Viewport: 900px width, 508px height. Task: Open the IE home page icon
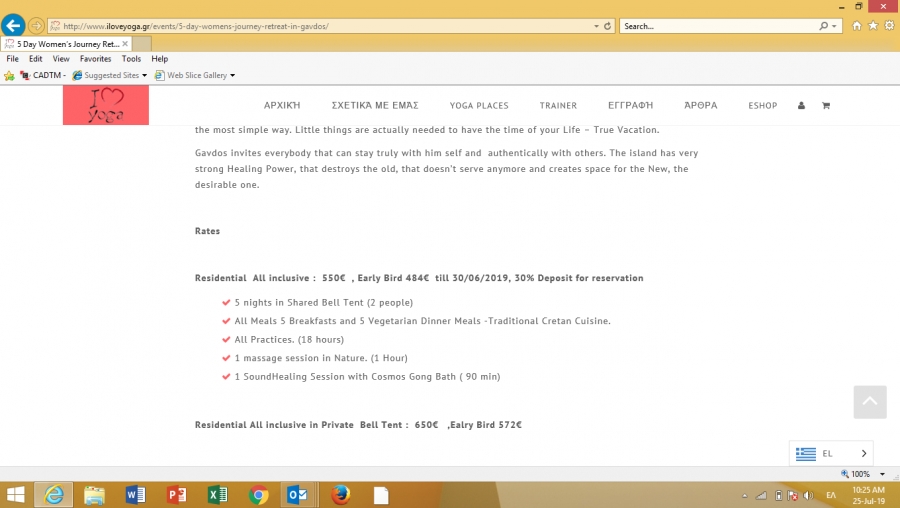pyautogui.click(x=857, y=26)
